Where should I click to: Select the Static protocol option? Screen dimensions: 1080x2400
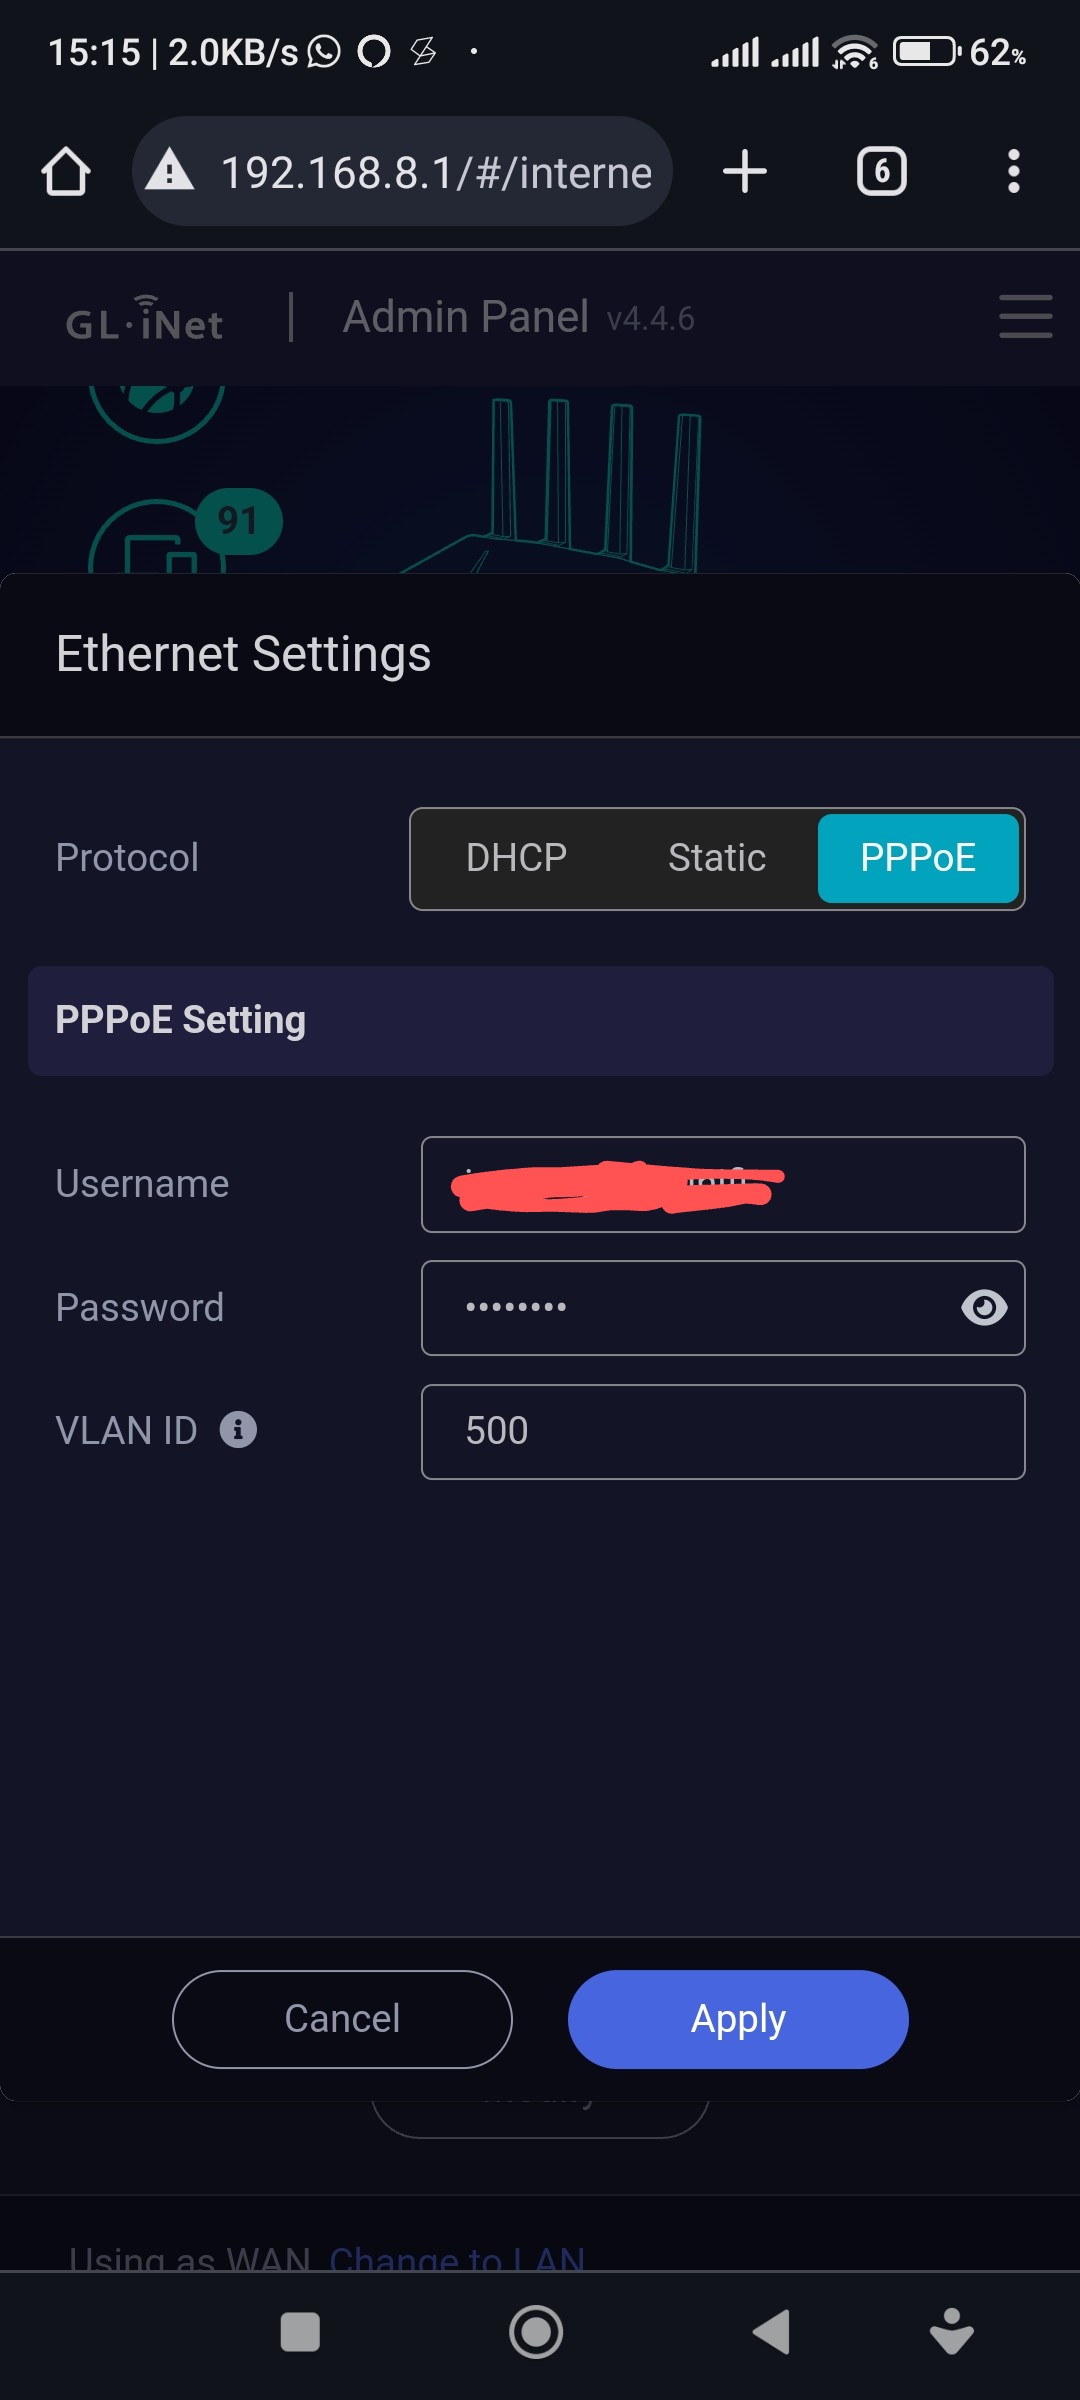[717, 858]
